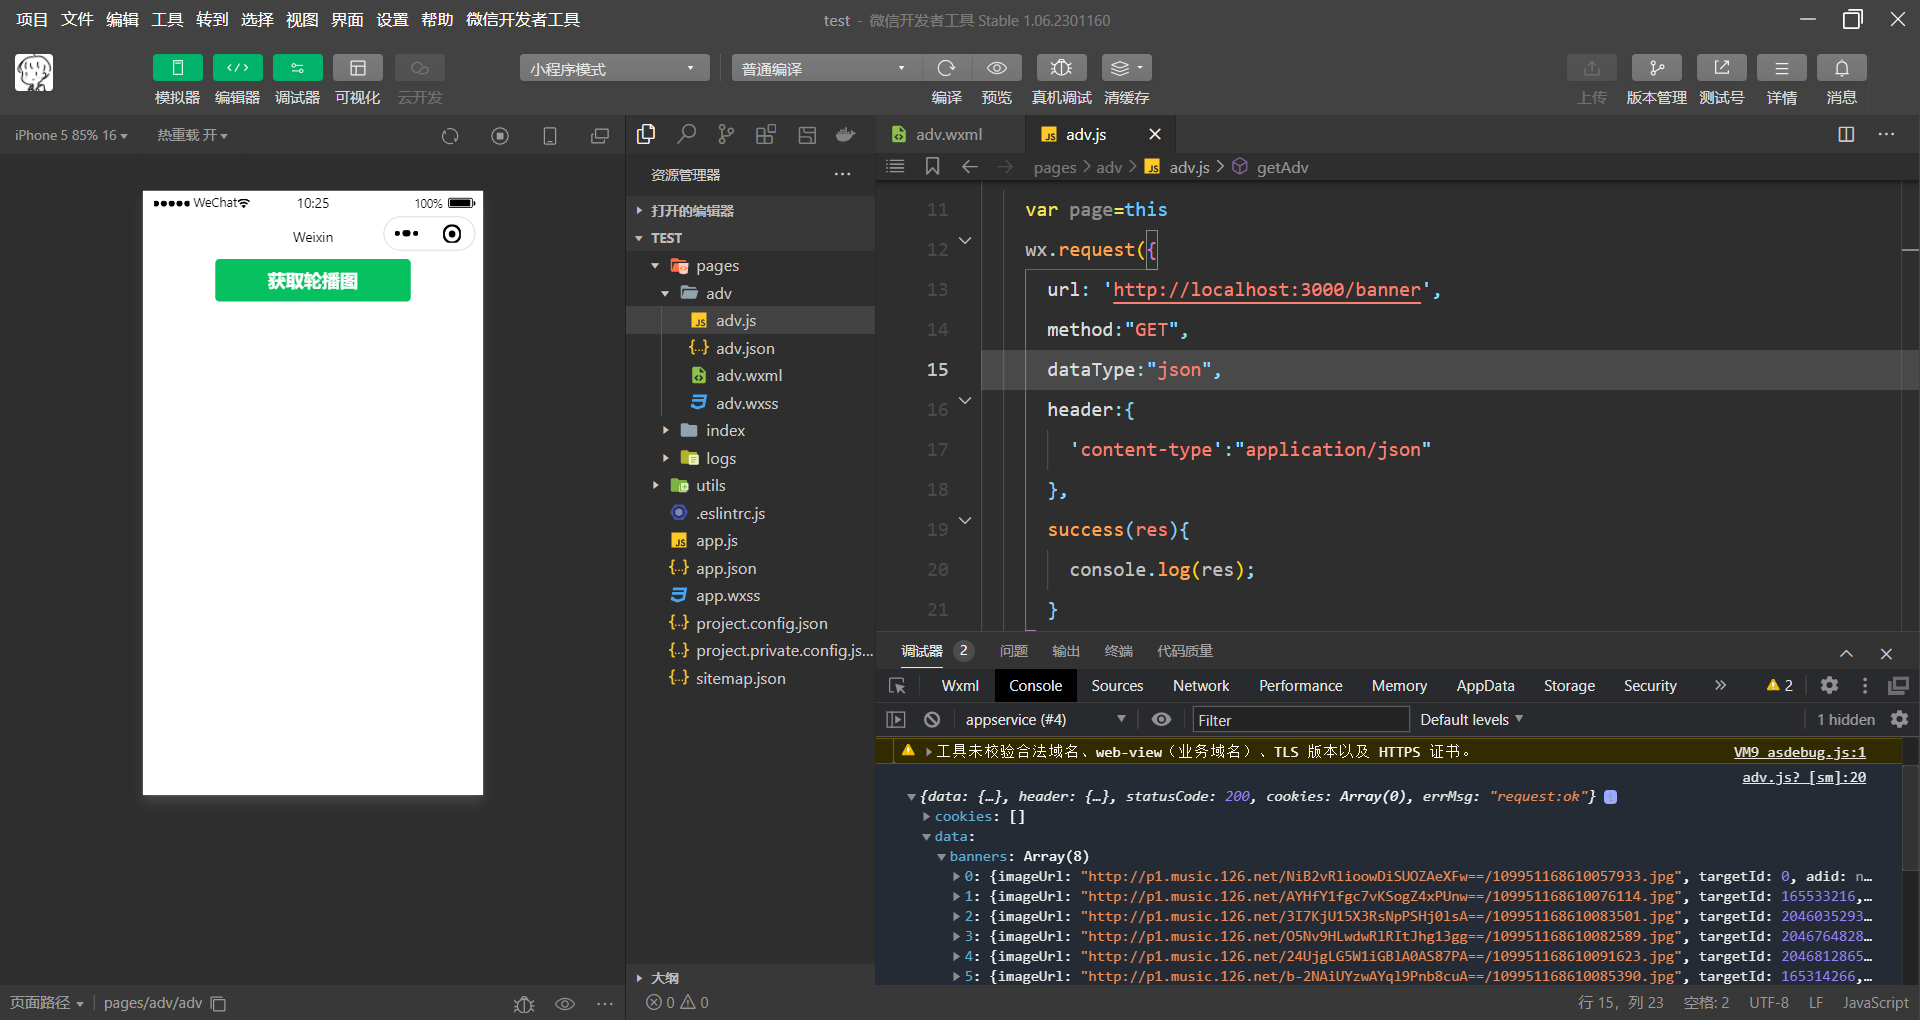Open the Default levels dropdown

click(x=1471, y=719)
